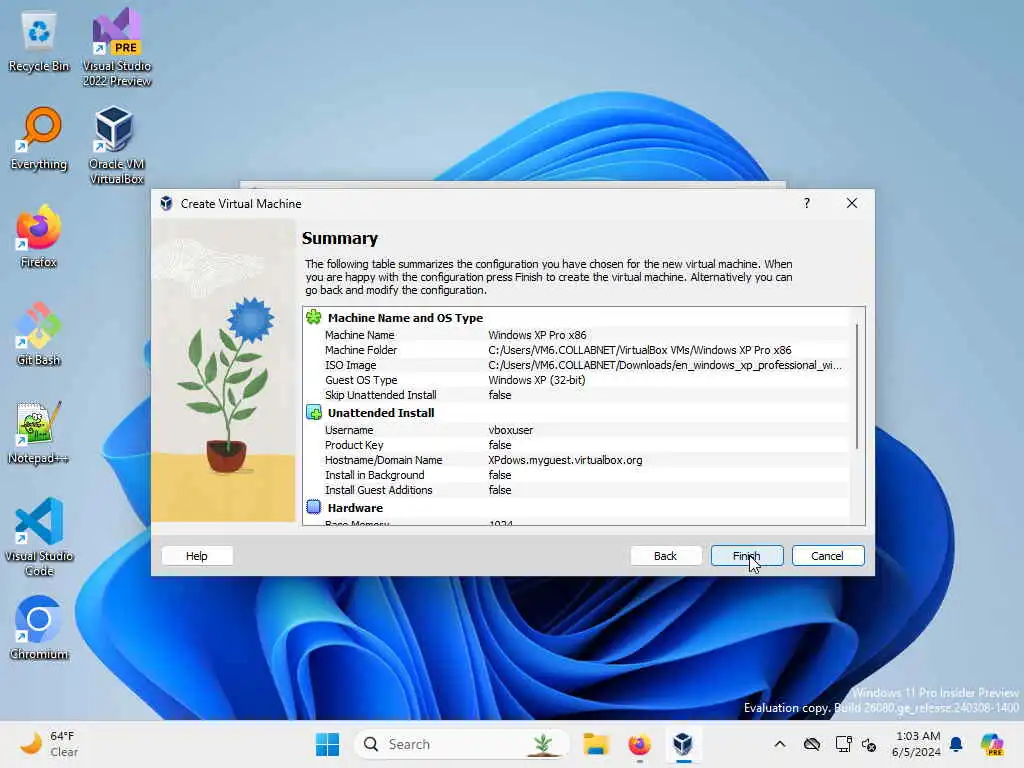Select the Hardware section header

tap(355, 507)
